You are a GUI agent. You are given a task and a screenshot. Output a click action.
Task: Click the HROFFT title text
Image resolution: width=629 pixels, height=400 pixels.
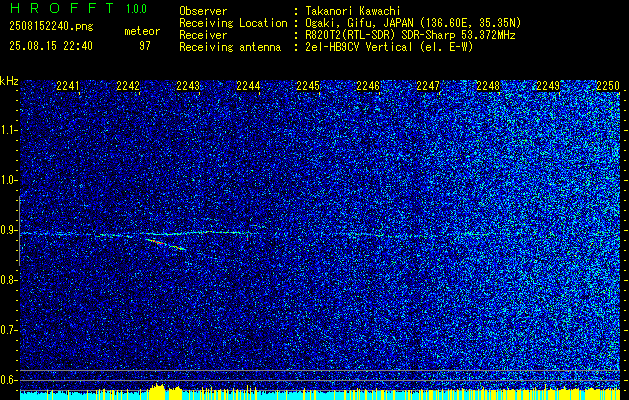click(x=62, y=8)
